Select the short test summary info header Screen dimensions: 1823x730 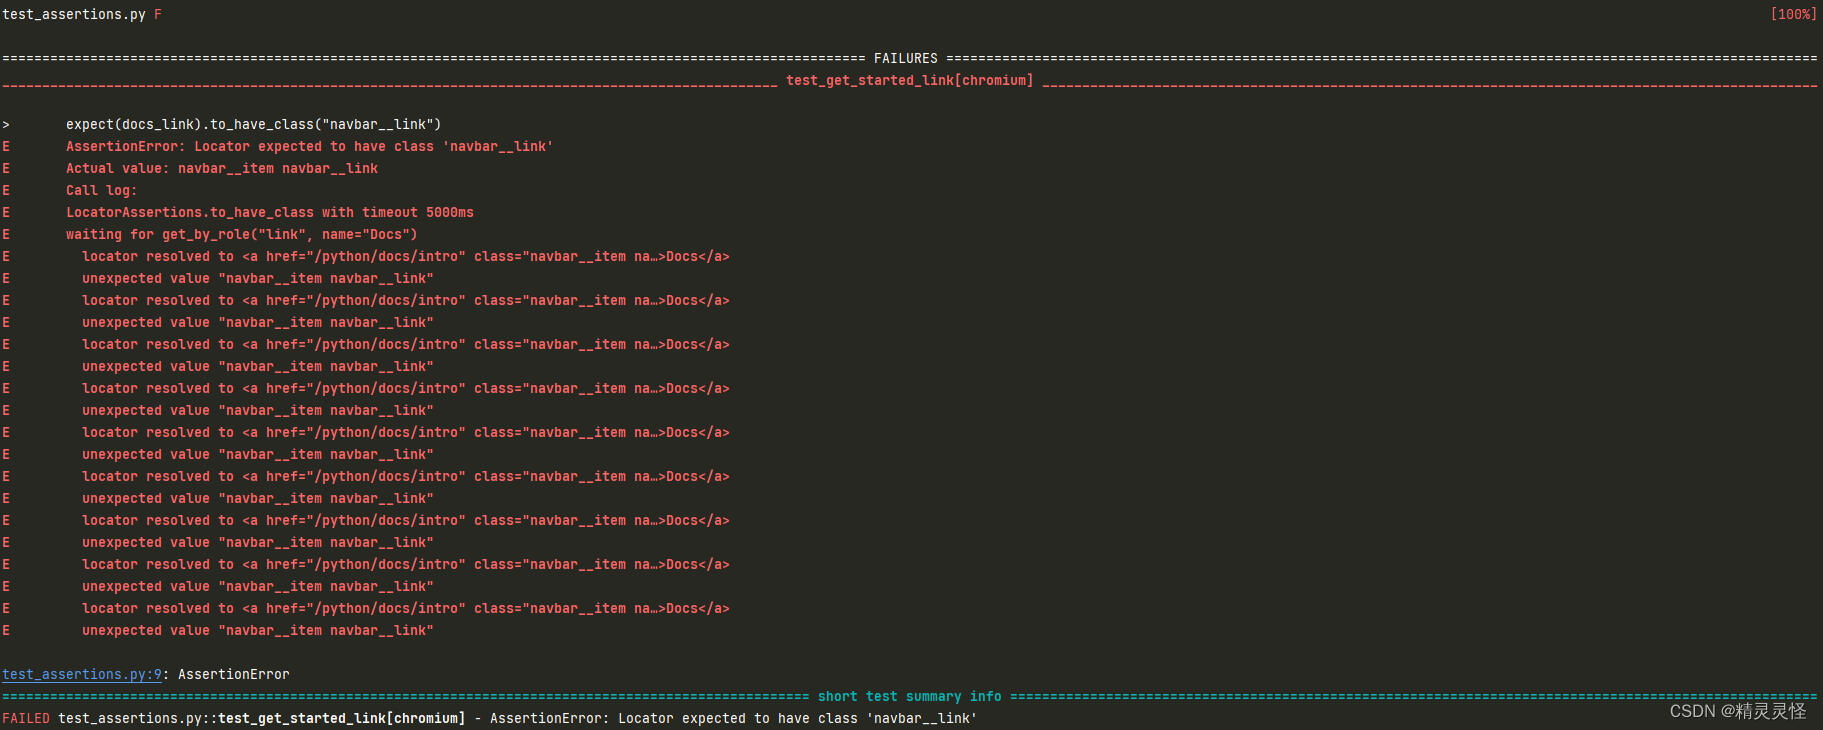[910, 697]
